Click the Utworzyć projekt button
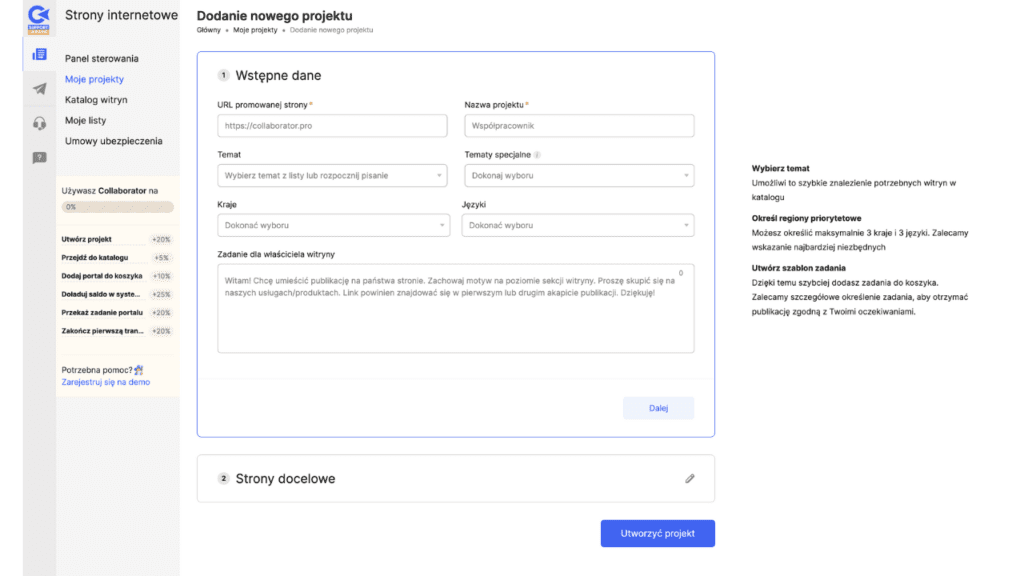This screenshot has width=1024, height=576. 658,534
